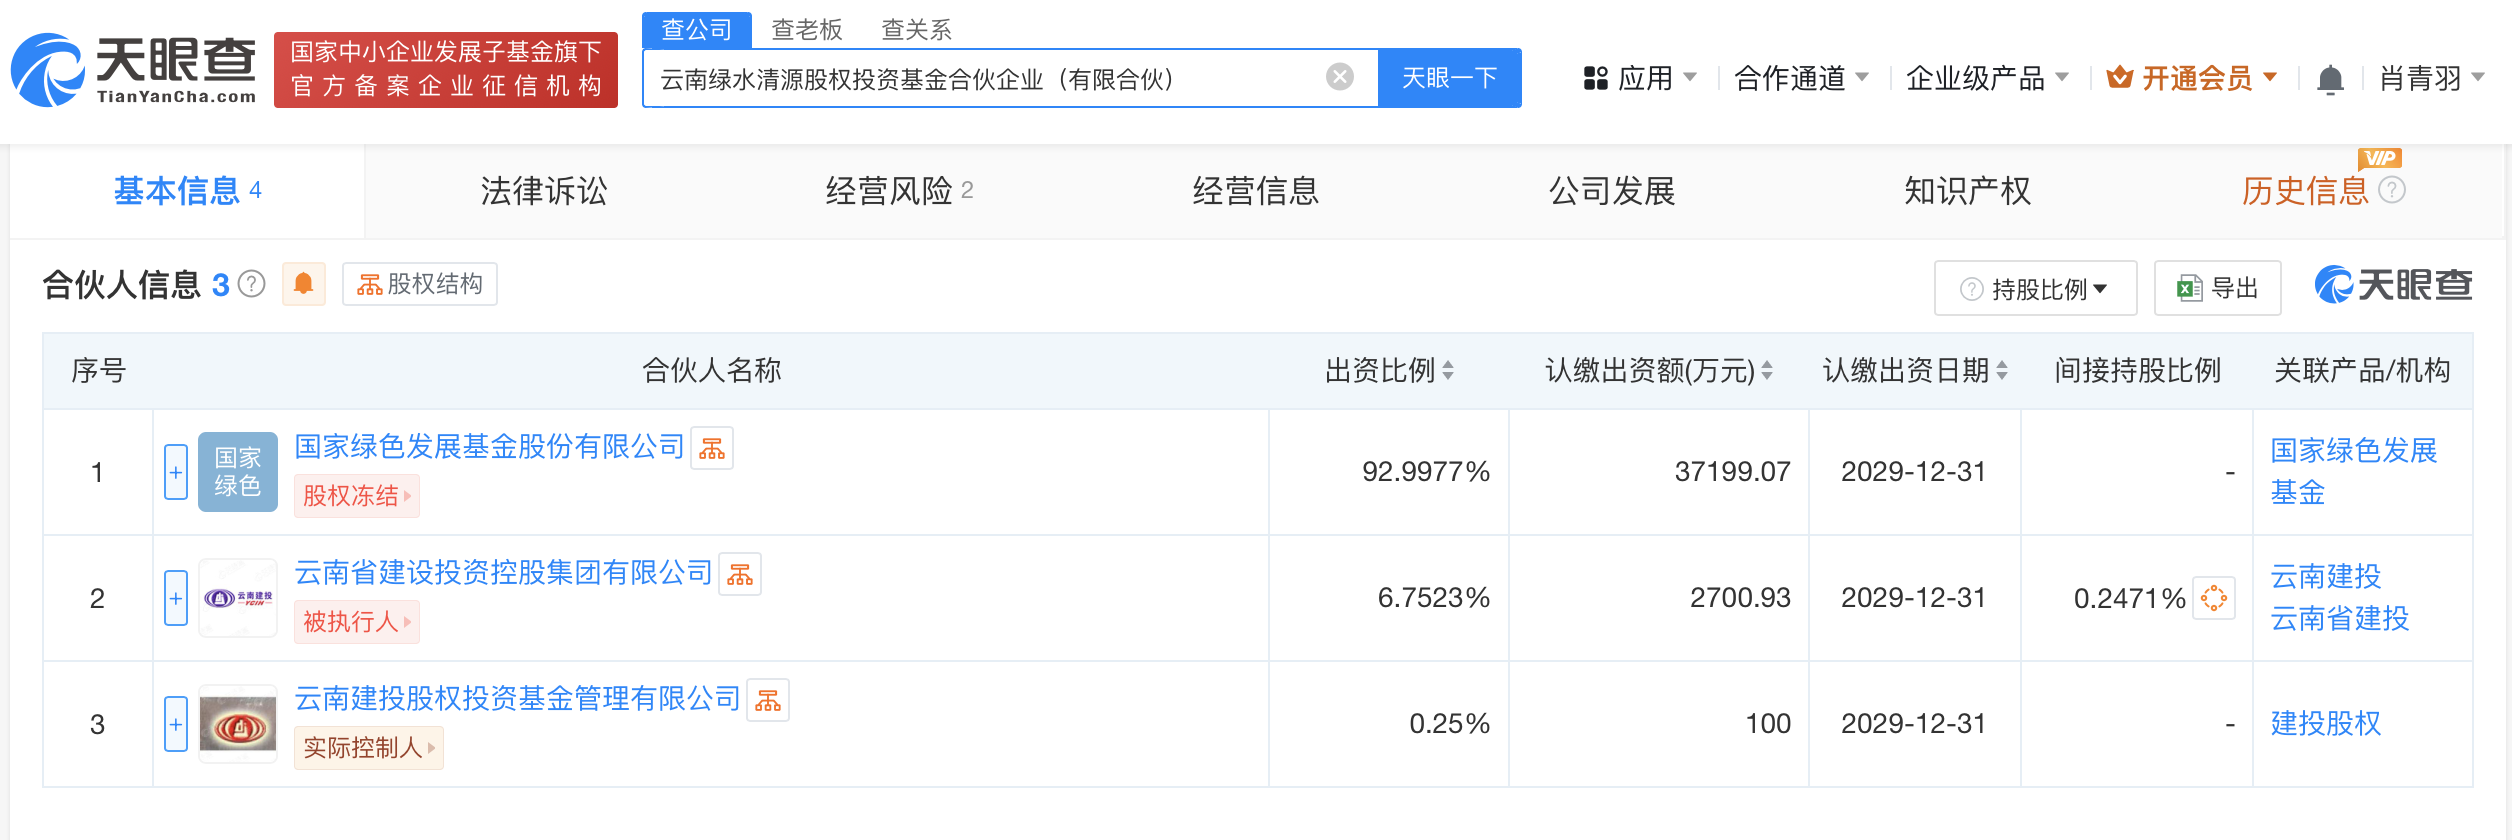Viewport: 2512px width, 840px height.
Task: Open related 云南建投 link
Action: point(2325,577)
